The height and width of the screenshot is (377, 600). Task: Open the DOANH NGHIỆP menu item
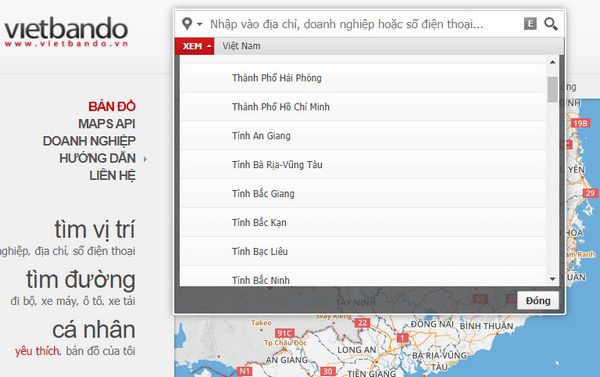(x=89, y=141)
